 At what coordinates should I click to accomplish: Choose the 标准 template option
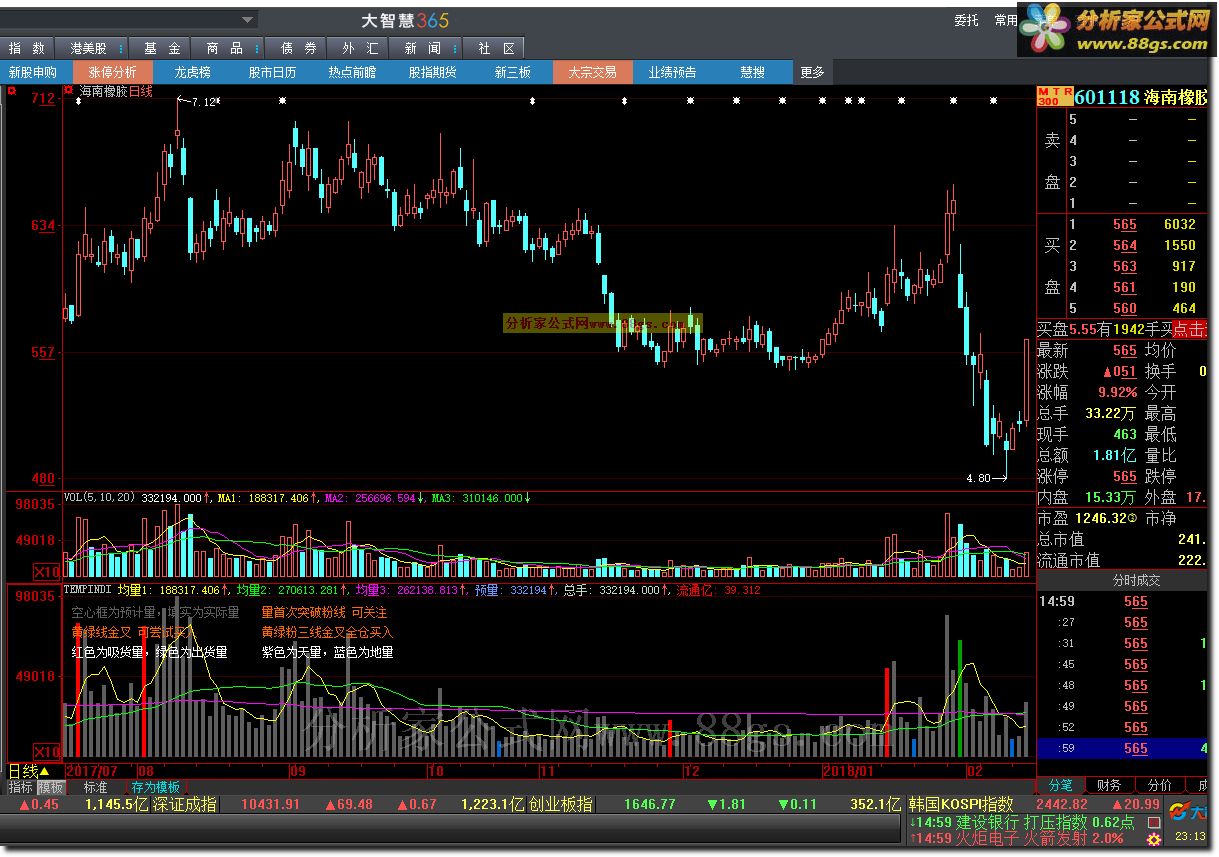(95, 787)
